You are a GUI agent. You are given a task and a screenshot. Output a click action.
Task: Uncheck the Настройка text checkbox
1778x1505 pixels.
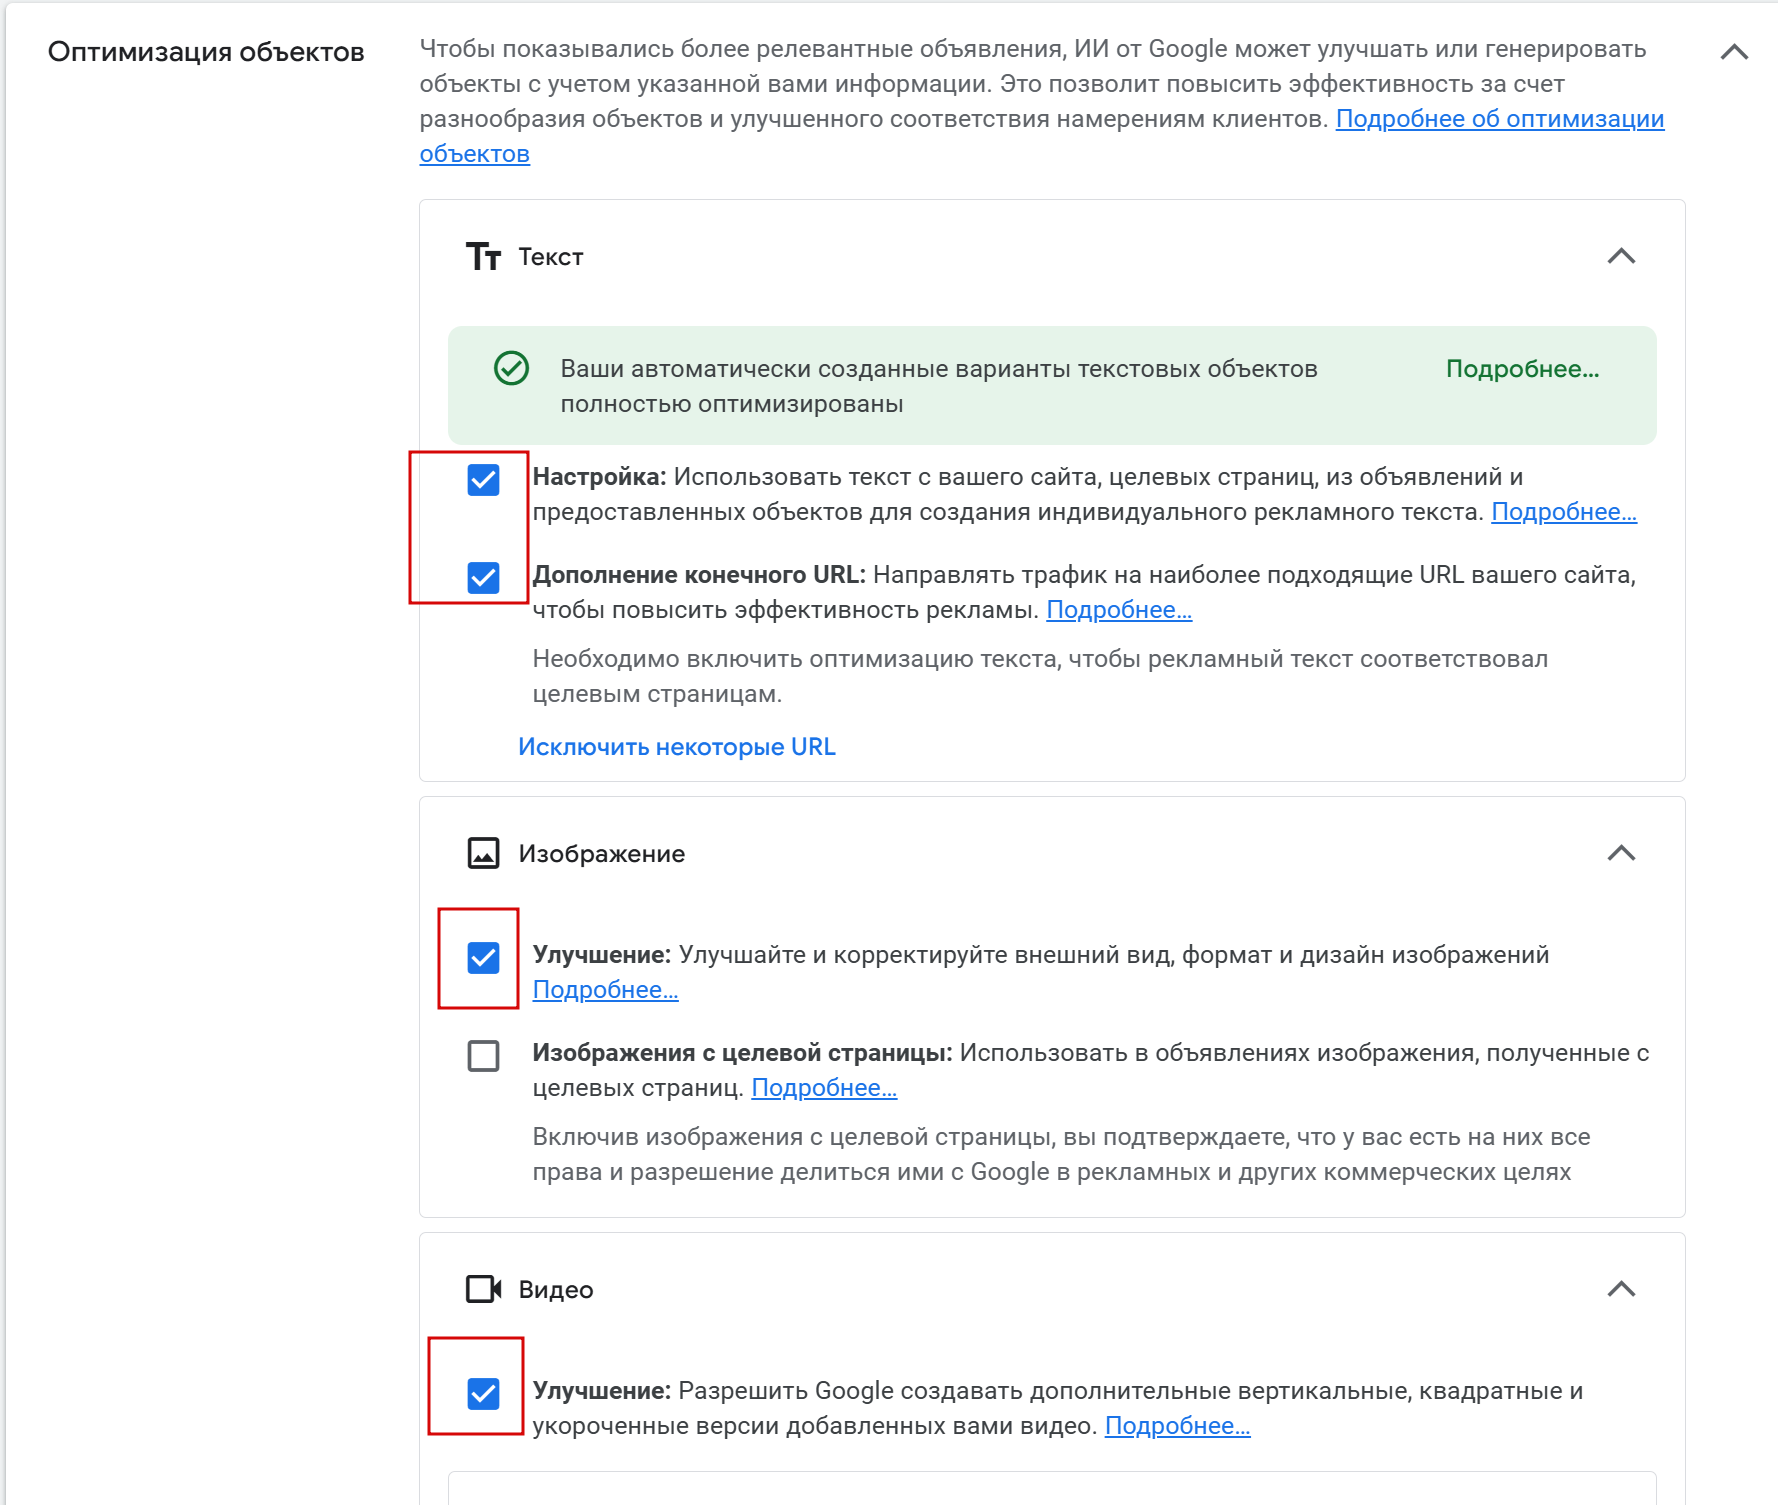[483, 480]
